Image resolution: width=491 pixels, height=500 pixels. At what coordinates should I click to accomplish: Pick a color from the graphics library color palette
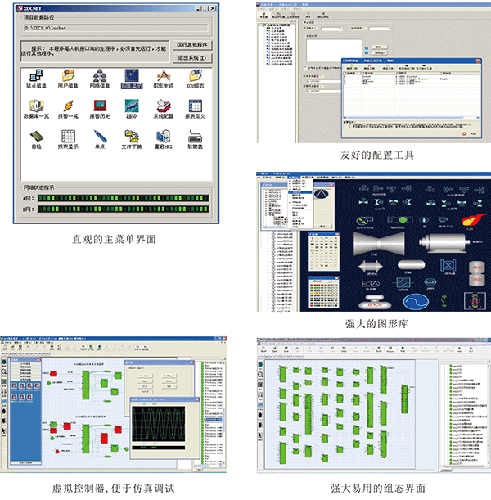click(x=324, y=294)
